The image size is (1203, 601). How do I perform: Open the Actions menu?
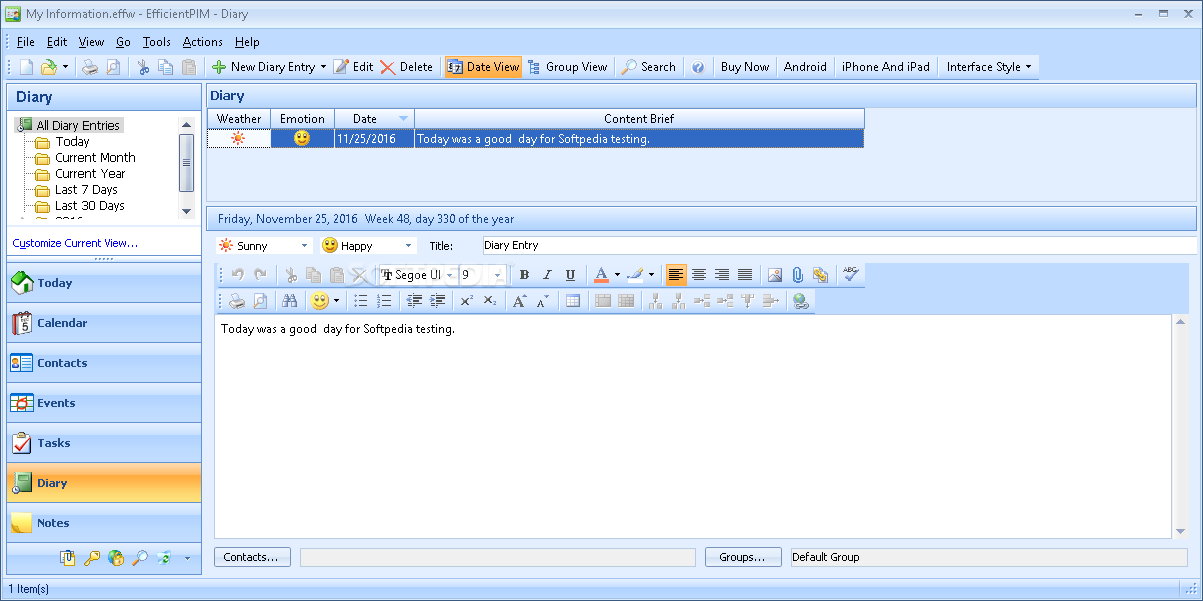[202, 42]
